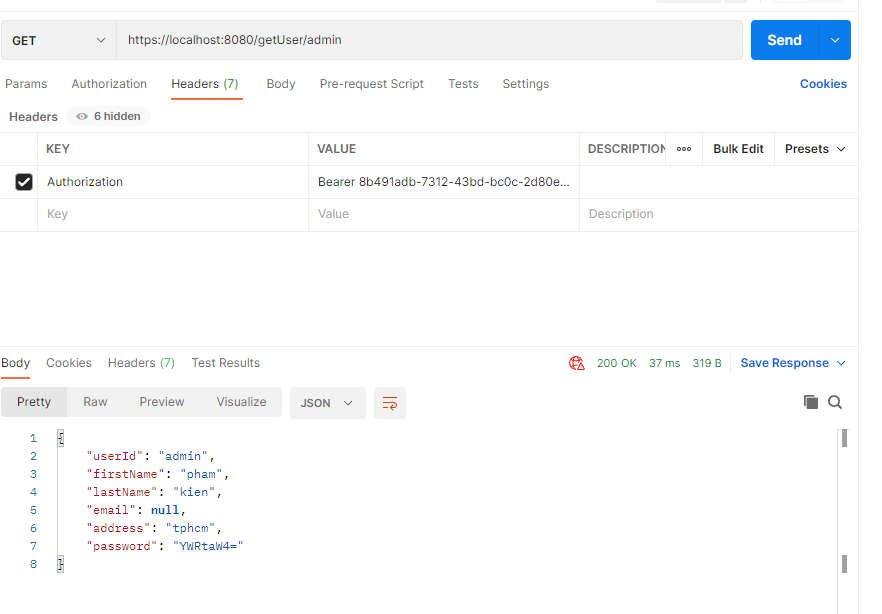Click Bulk Edit
Image resolution: width=882 pixels, height=614 pixels.
point(738,149)
